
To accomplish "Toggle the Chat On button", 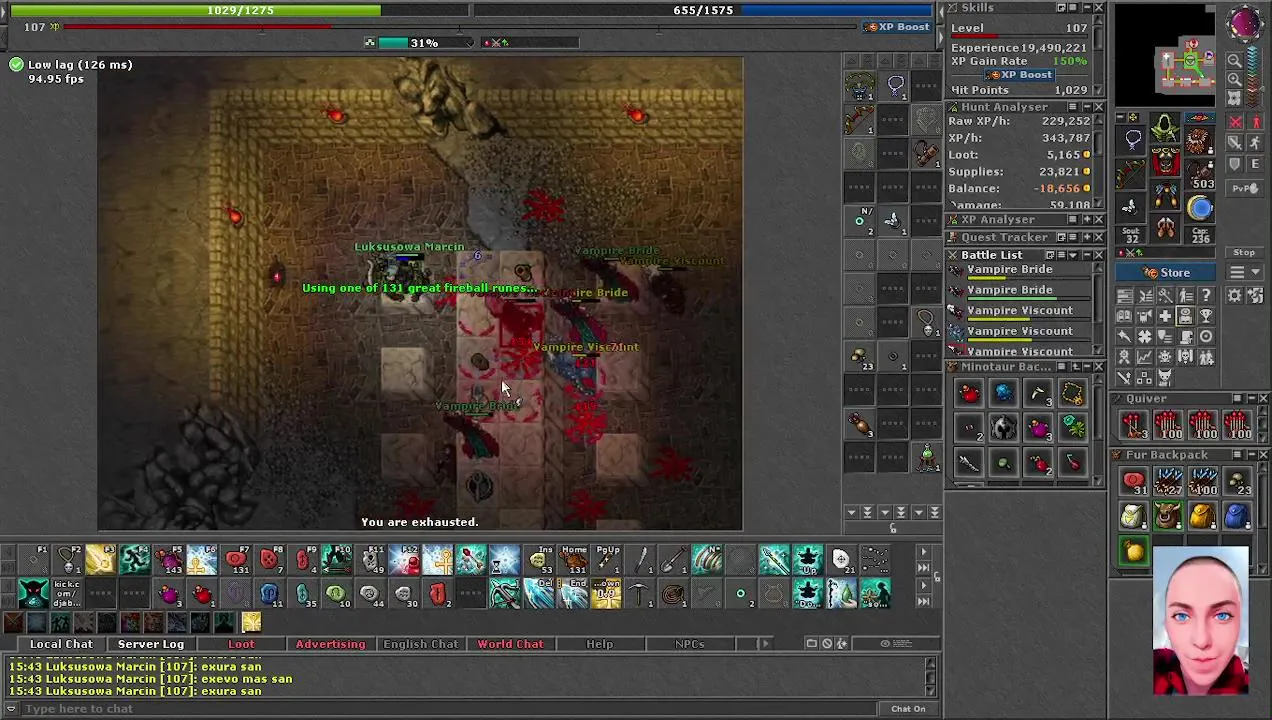I will pyautogui.click(x=908, y=709).
